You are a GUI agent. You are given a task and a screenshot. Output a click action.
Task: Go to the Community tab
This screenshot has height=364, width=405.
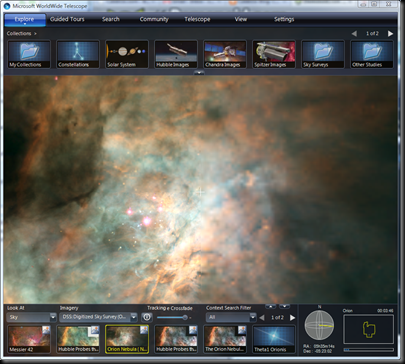pyautogui.click(x=154, y=19)
